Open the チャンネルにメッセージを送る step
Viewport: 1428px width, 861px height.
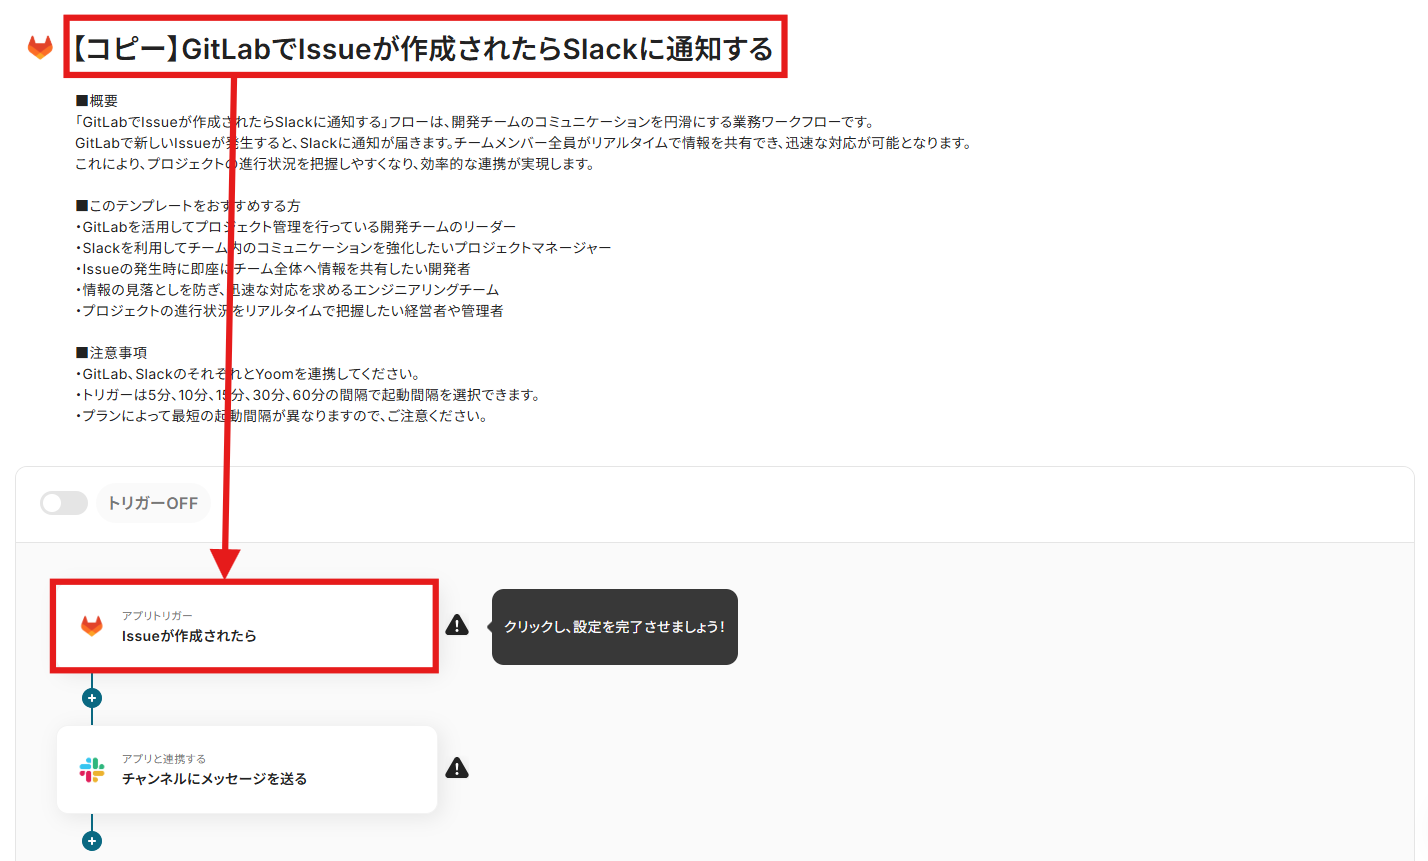tap(247, 769)
